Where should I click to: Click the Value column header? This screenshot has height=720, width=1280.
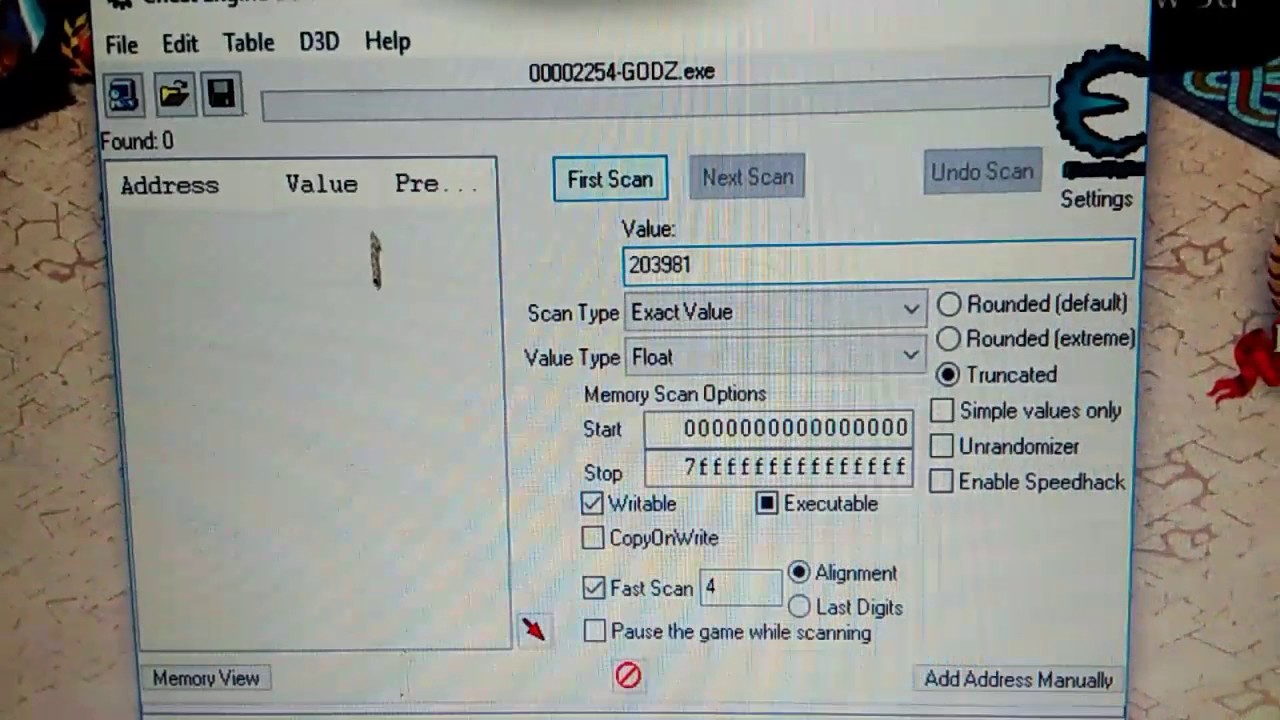click(x=321, y=184)
